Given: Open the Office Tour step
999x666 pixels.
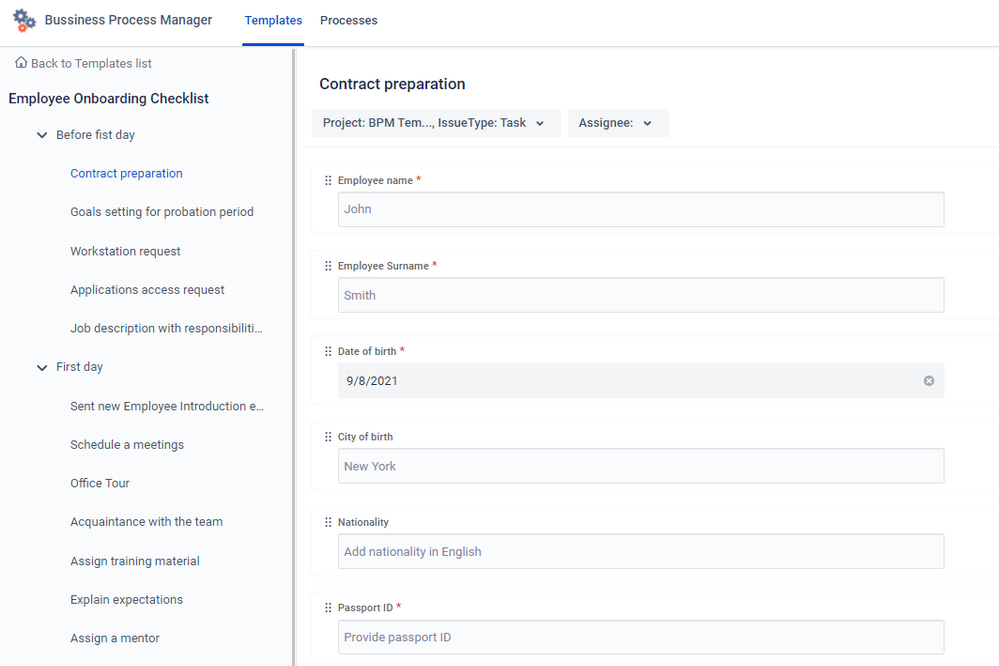Looking at the screenshot, I should point(100,483).
